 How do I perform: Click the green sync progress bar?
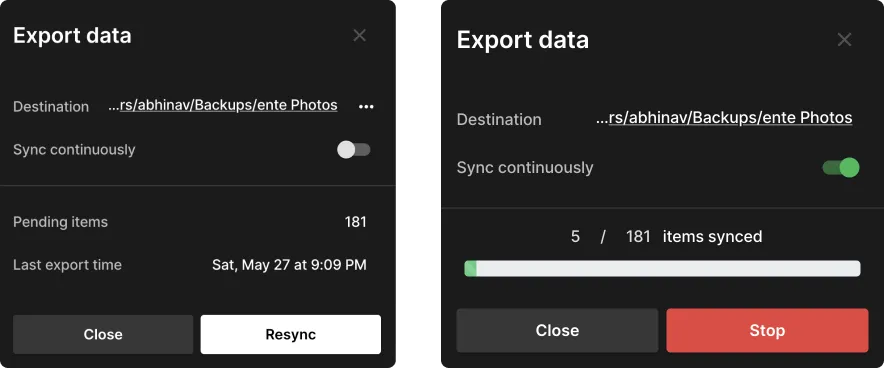662,268
